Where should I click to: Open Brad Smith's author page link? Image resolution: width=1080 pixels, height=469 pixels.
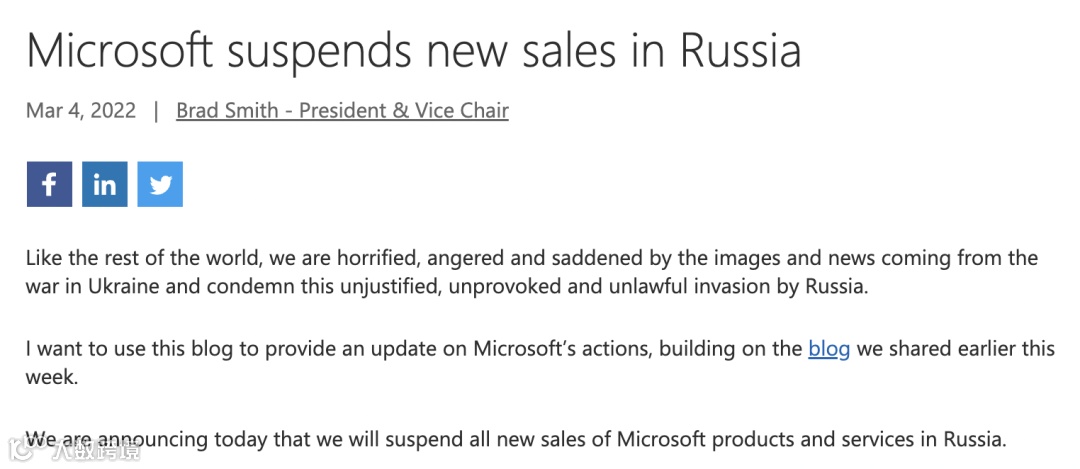pos(342,111)
